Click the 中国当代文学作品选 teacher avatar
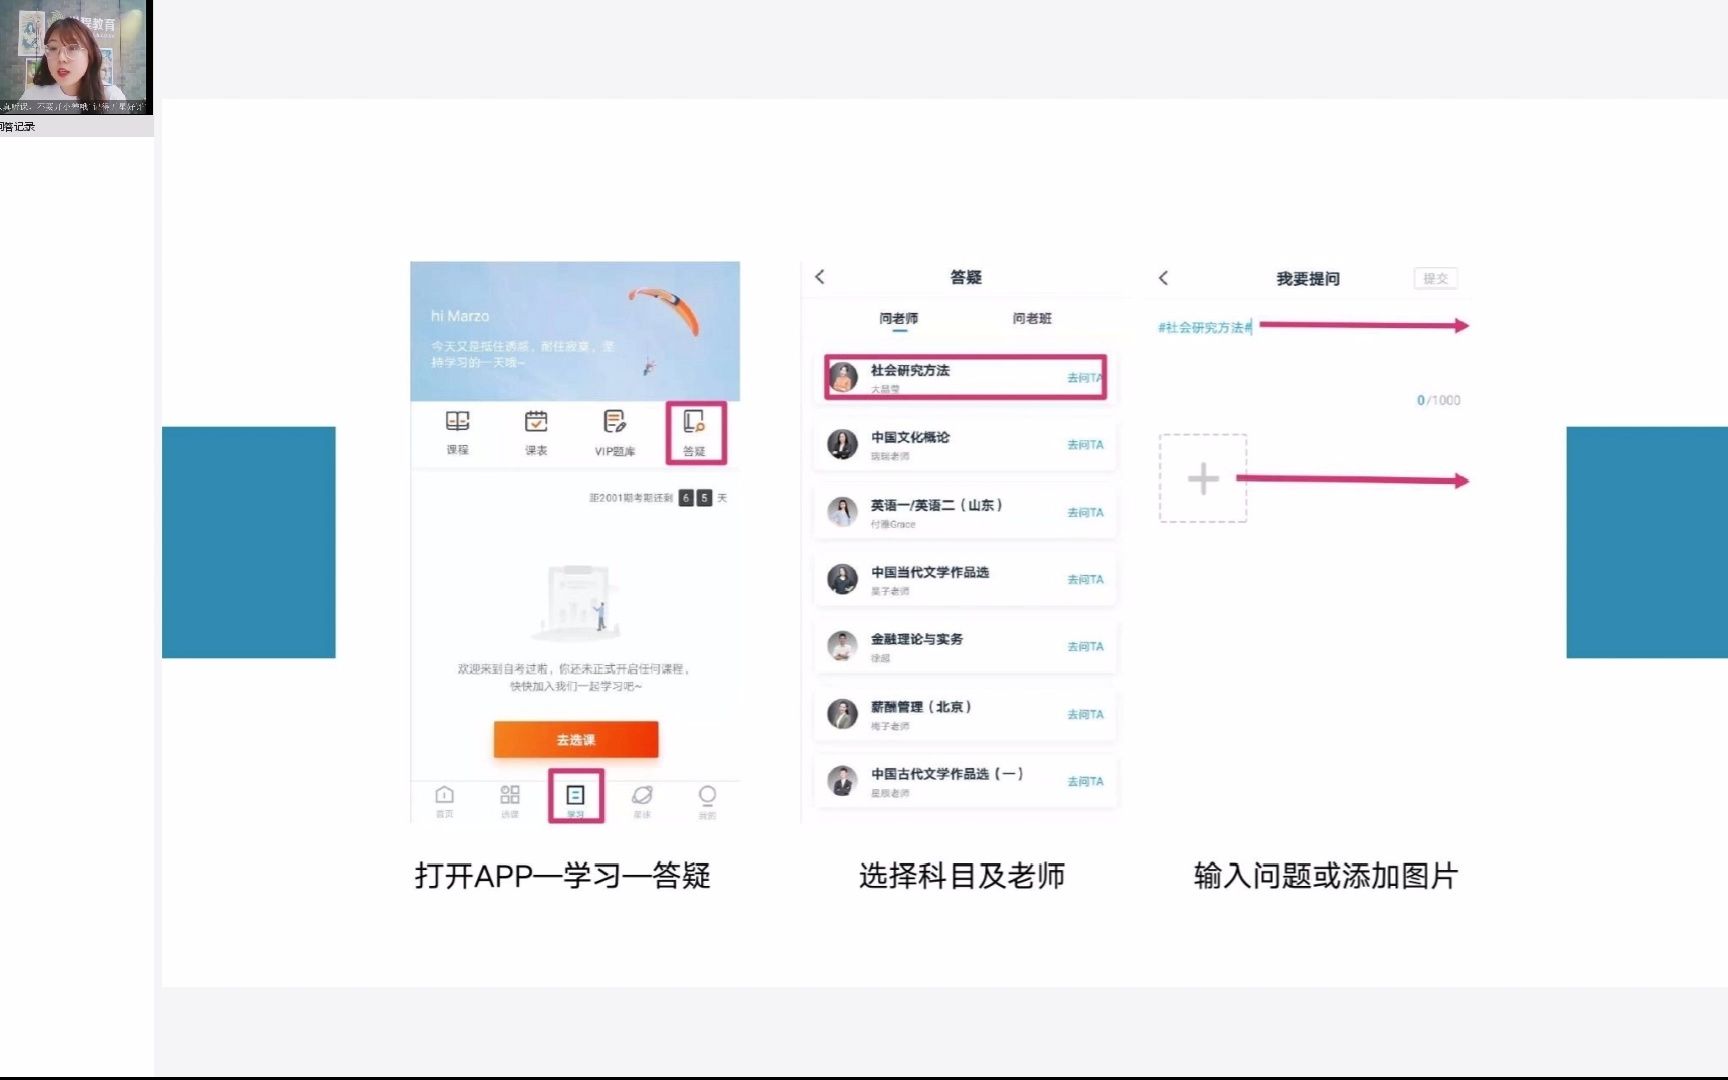Viewport: 1728px width, 1080px height. 842,579
